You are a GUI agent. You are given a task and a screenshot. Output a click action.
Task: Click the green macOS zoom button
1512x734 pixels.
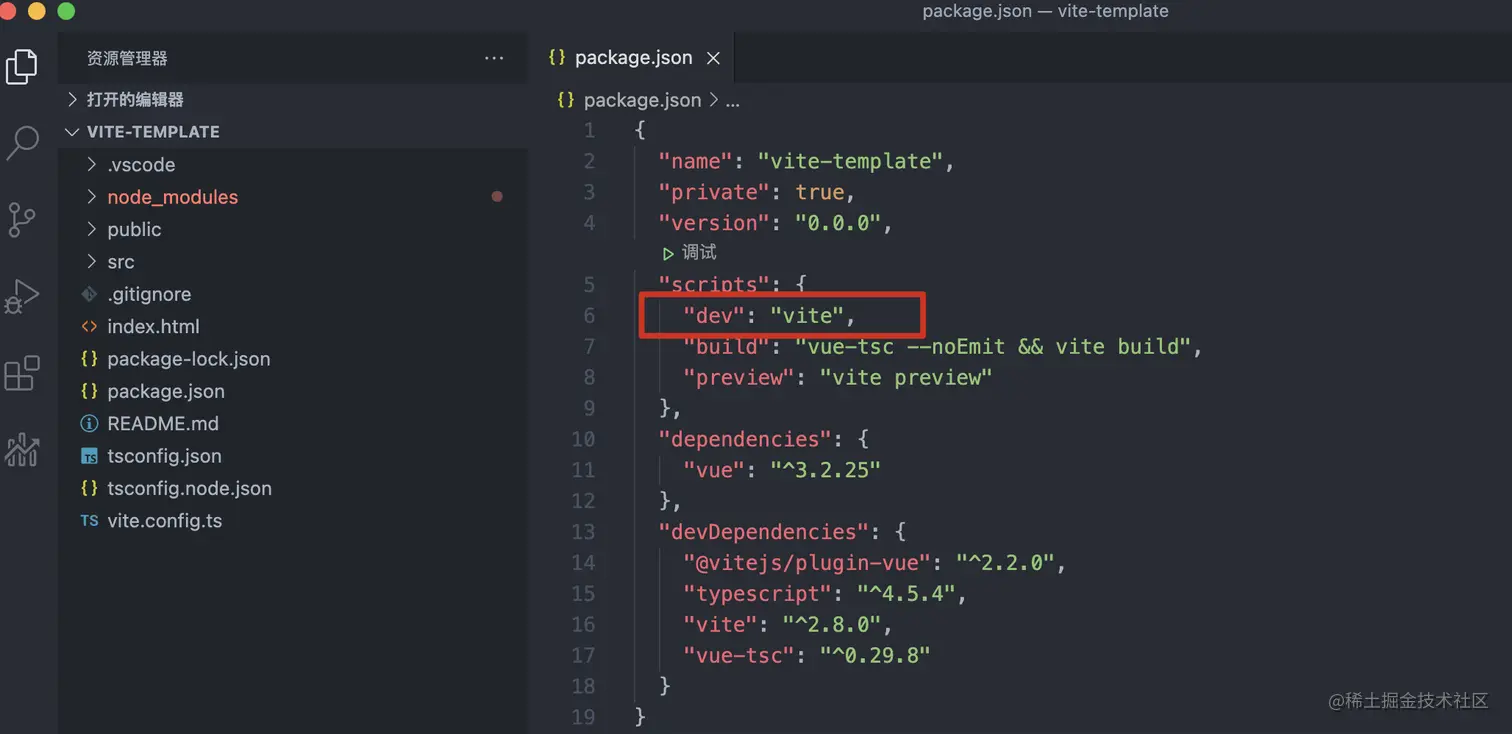(x=66, y=12)
